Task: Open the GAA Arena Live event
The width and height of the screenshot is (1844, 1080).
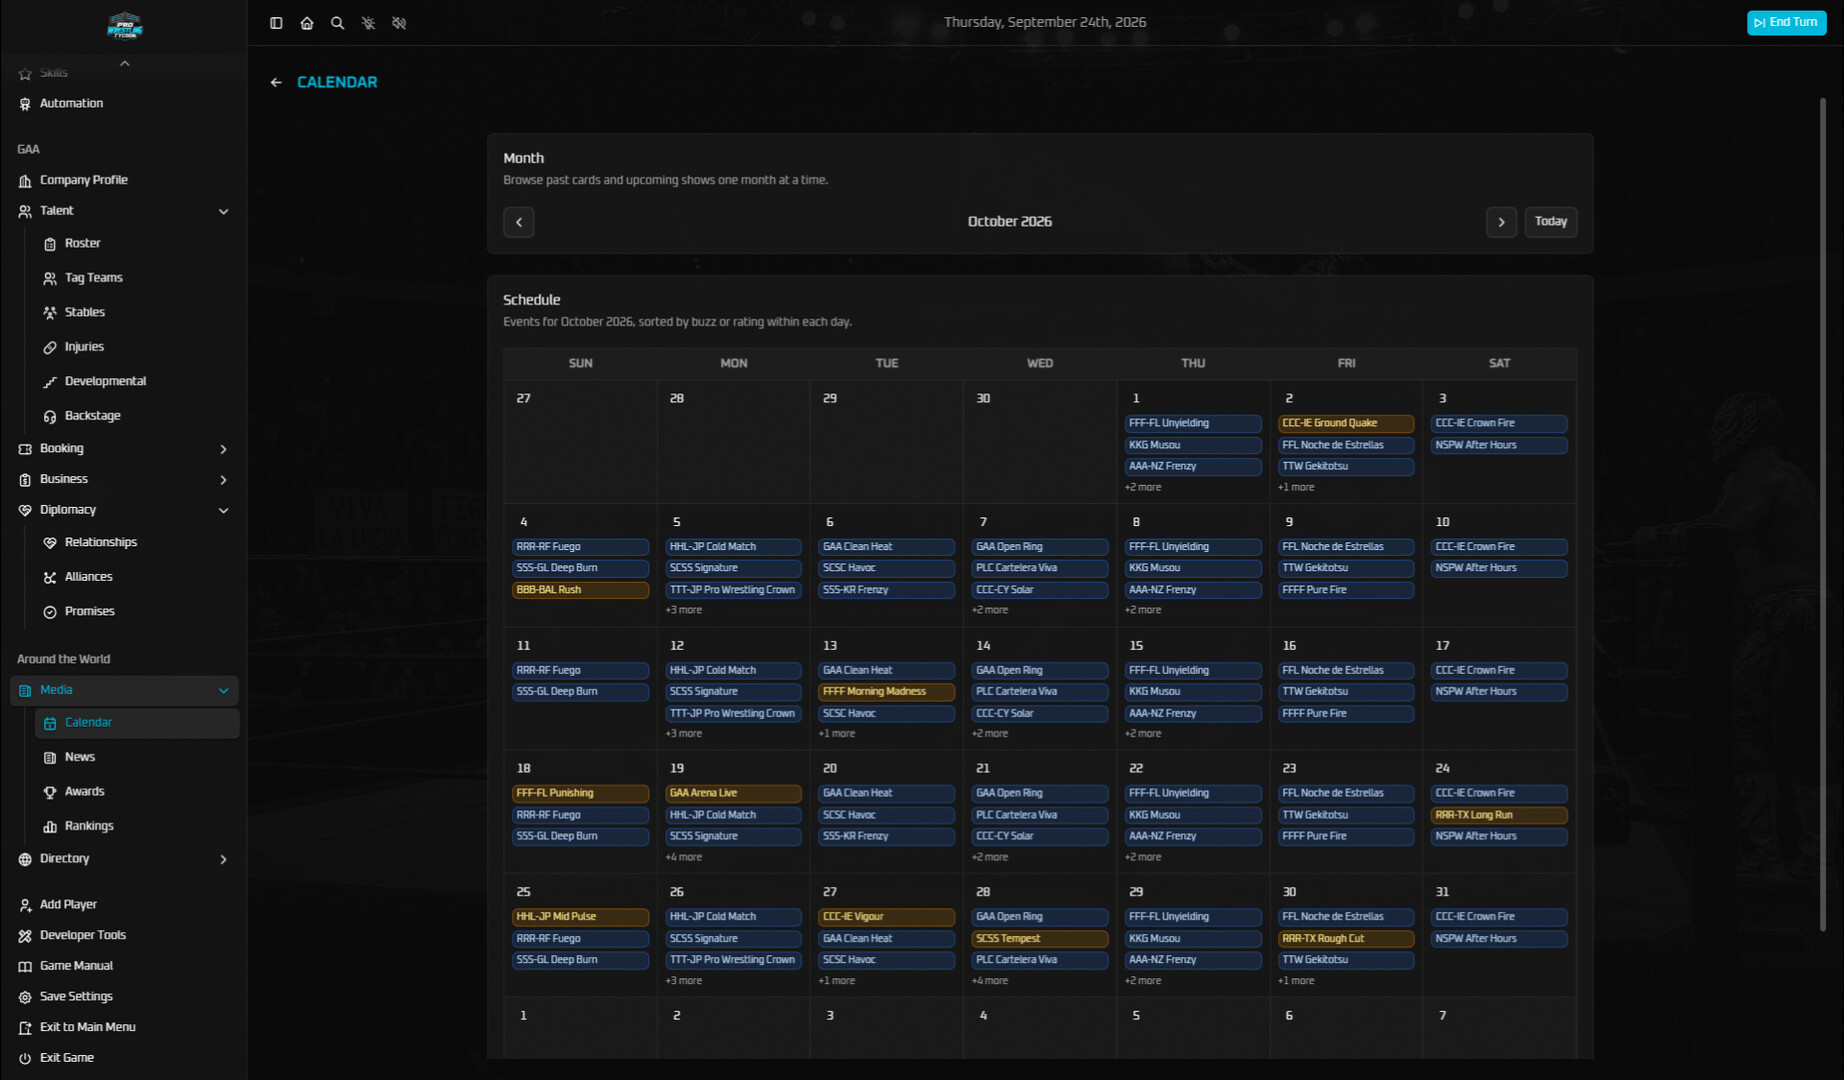Action: tap(733, 793)
